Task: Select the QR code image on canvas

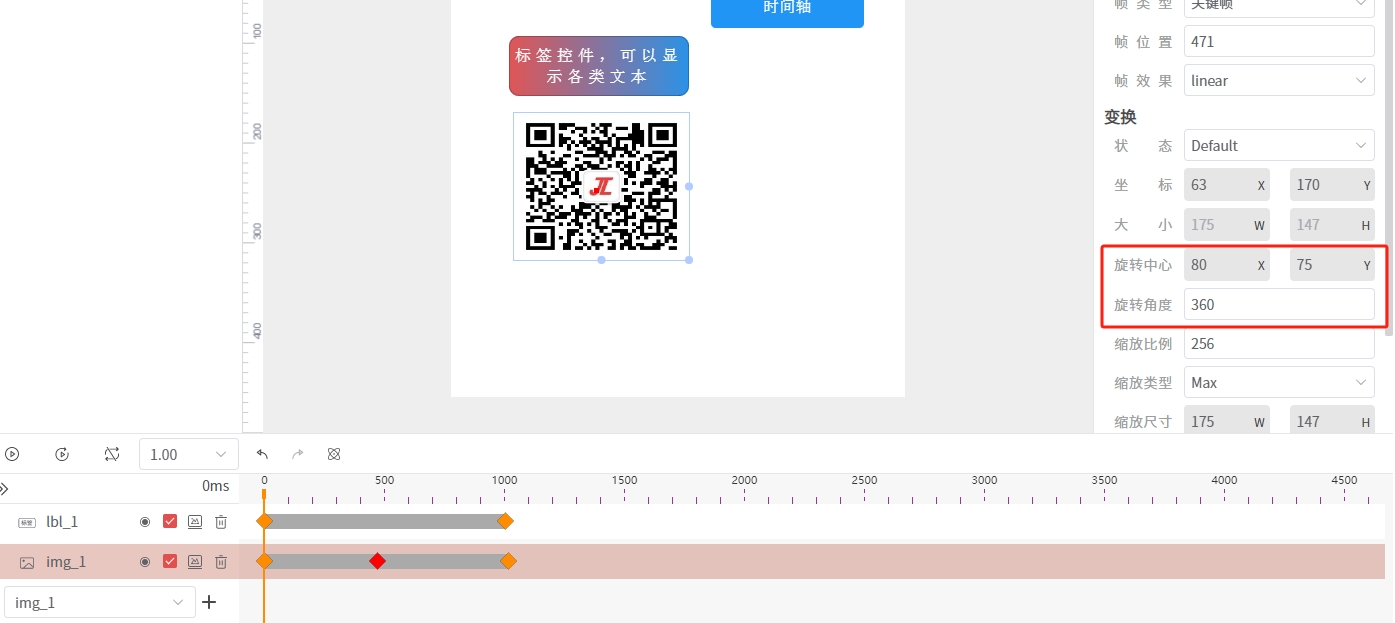Action: point(601,186)
